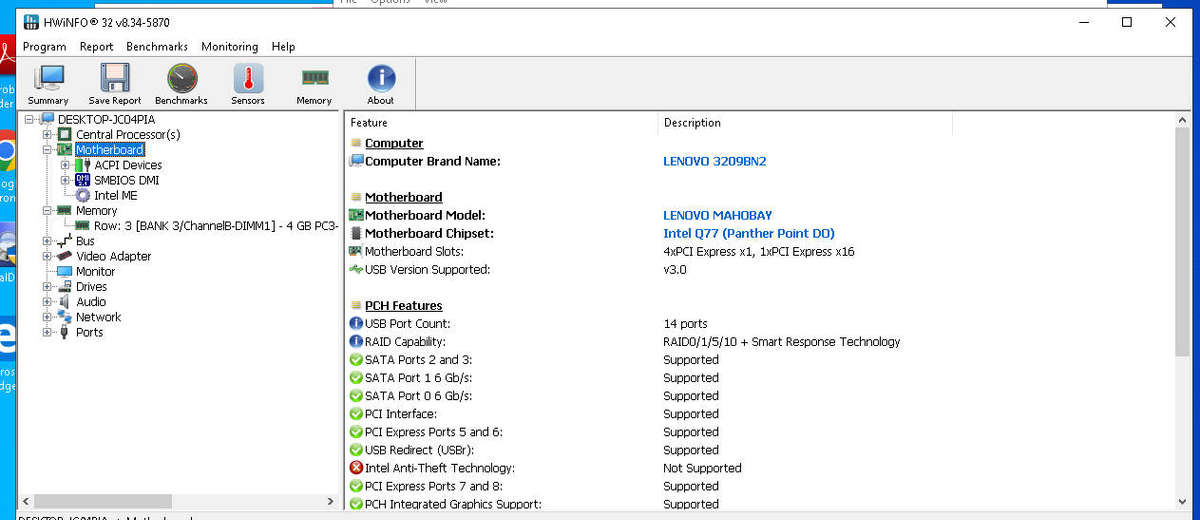Screen dimensions: 1200x520
Task: Open the Benchmarks menu
Action: [157, 46]
